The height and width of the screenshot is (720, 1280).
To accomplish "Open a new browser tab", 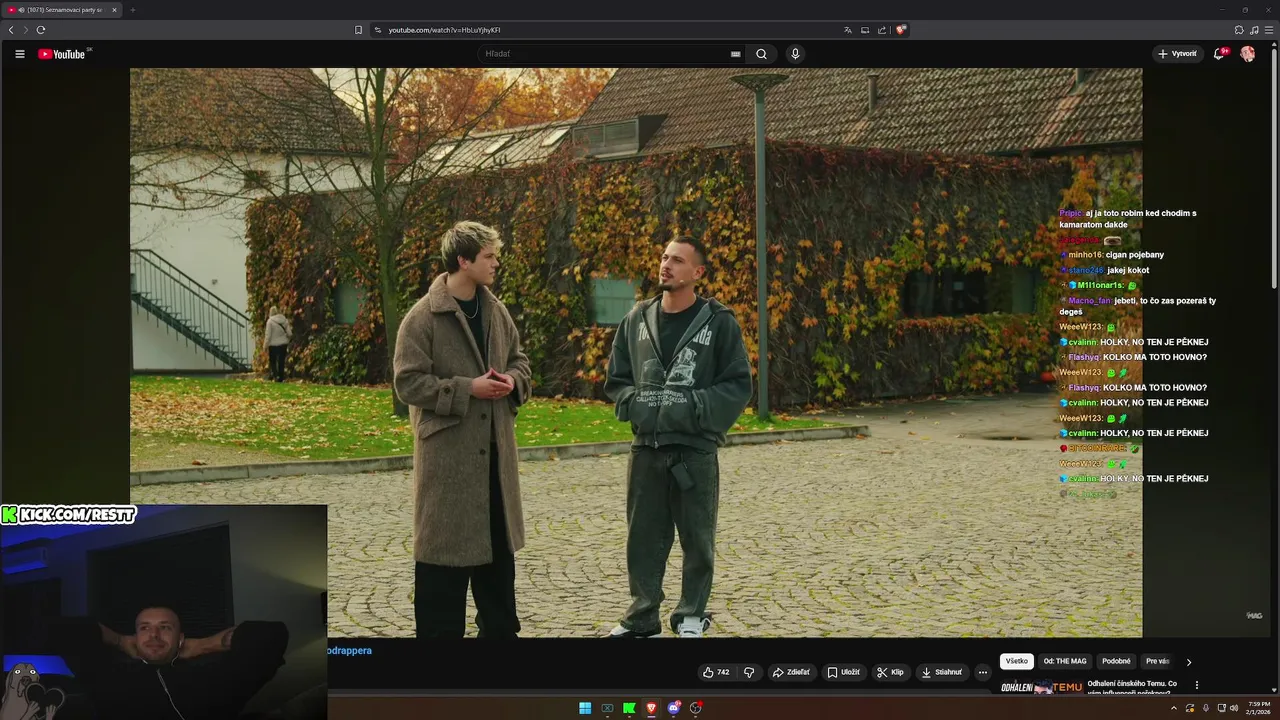I will coord(132,10).
